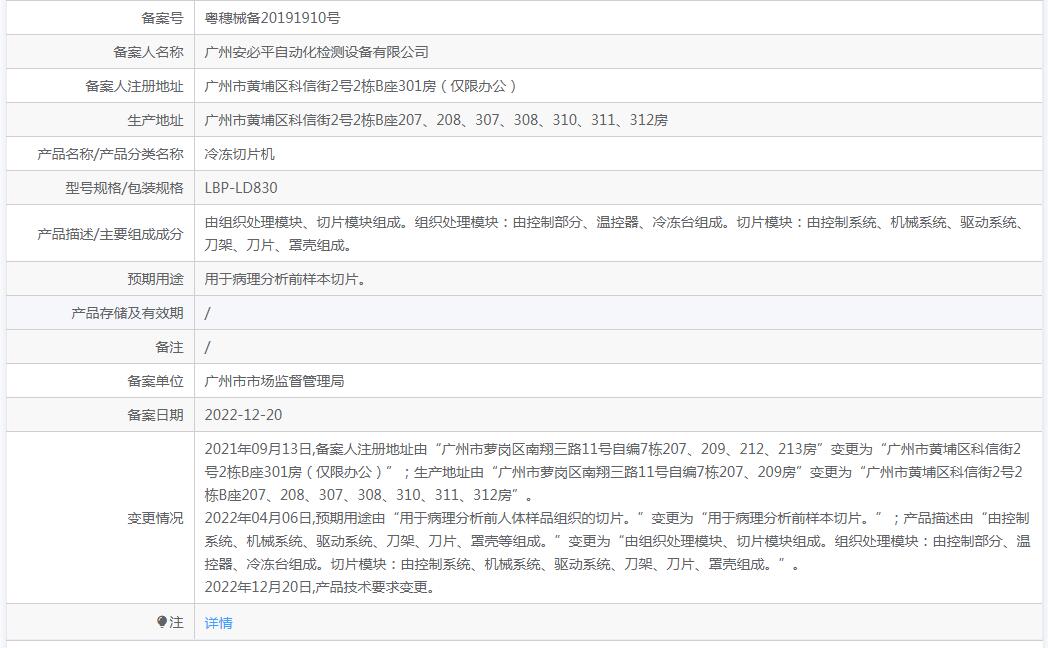The width and height of the screenshot is (1048, 648).
Task: Click the production address ending 311、312房
Action: [x=436, y=120]
